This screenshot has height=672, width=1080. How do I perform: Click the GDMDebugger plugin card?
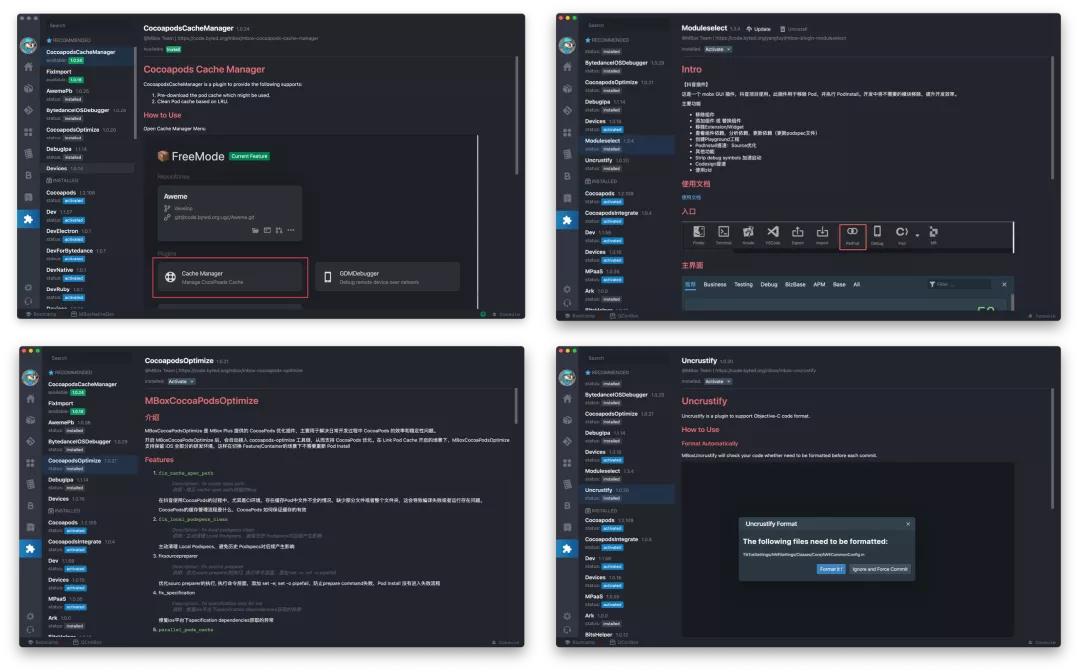tap(388, 277)
